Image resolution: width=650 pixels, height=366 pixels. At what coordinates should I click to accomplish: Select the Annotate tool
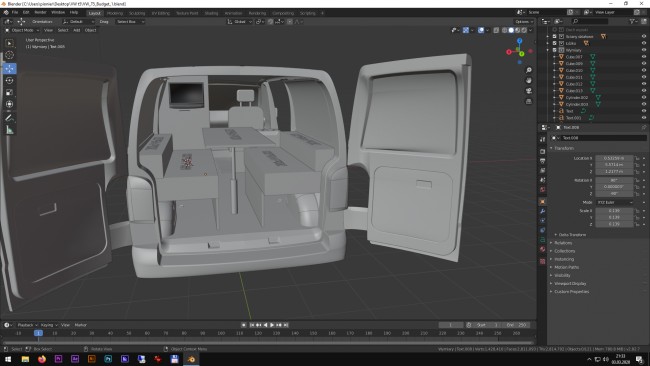(10, 118)
